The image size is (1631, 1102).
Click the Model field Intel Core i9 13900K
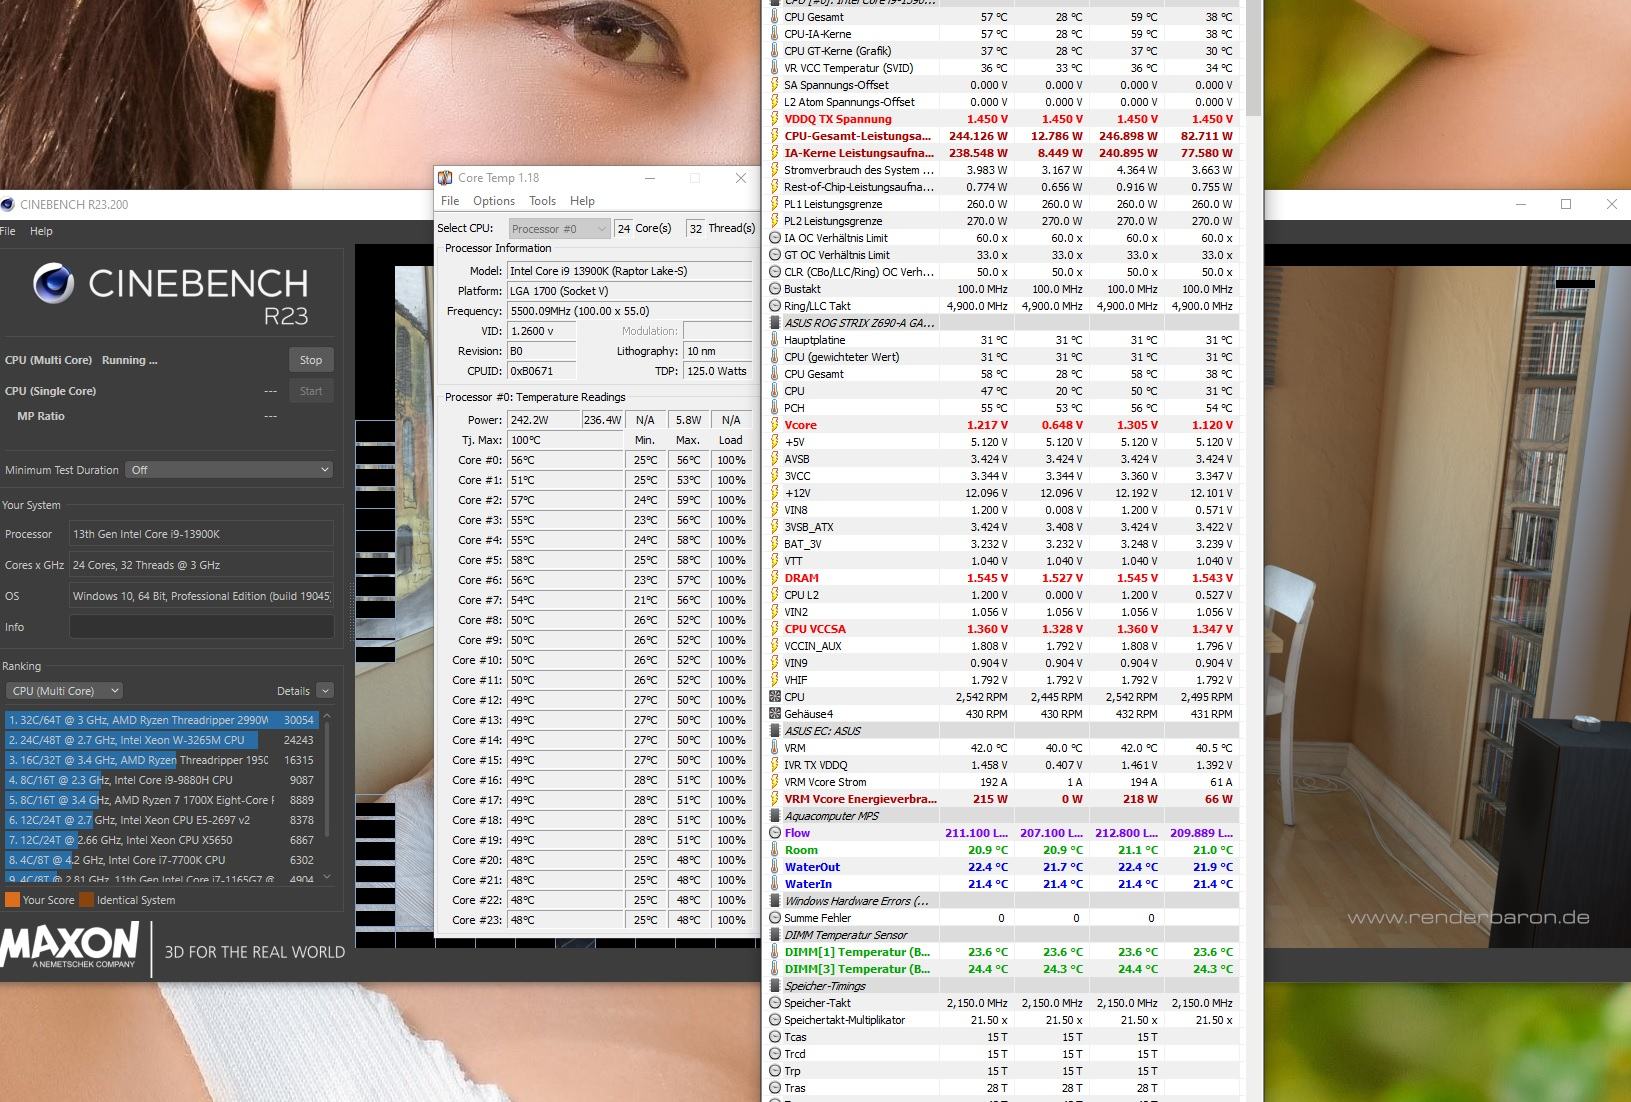[629, 271]
